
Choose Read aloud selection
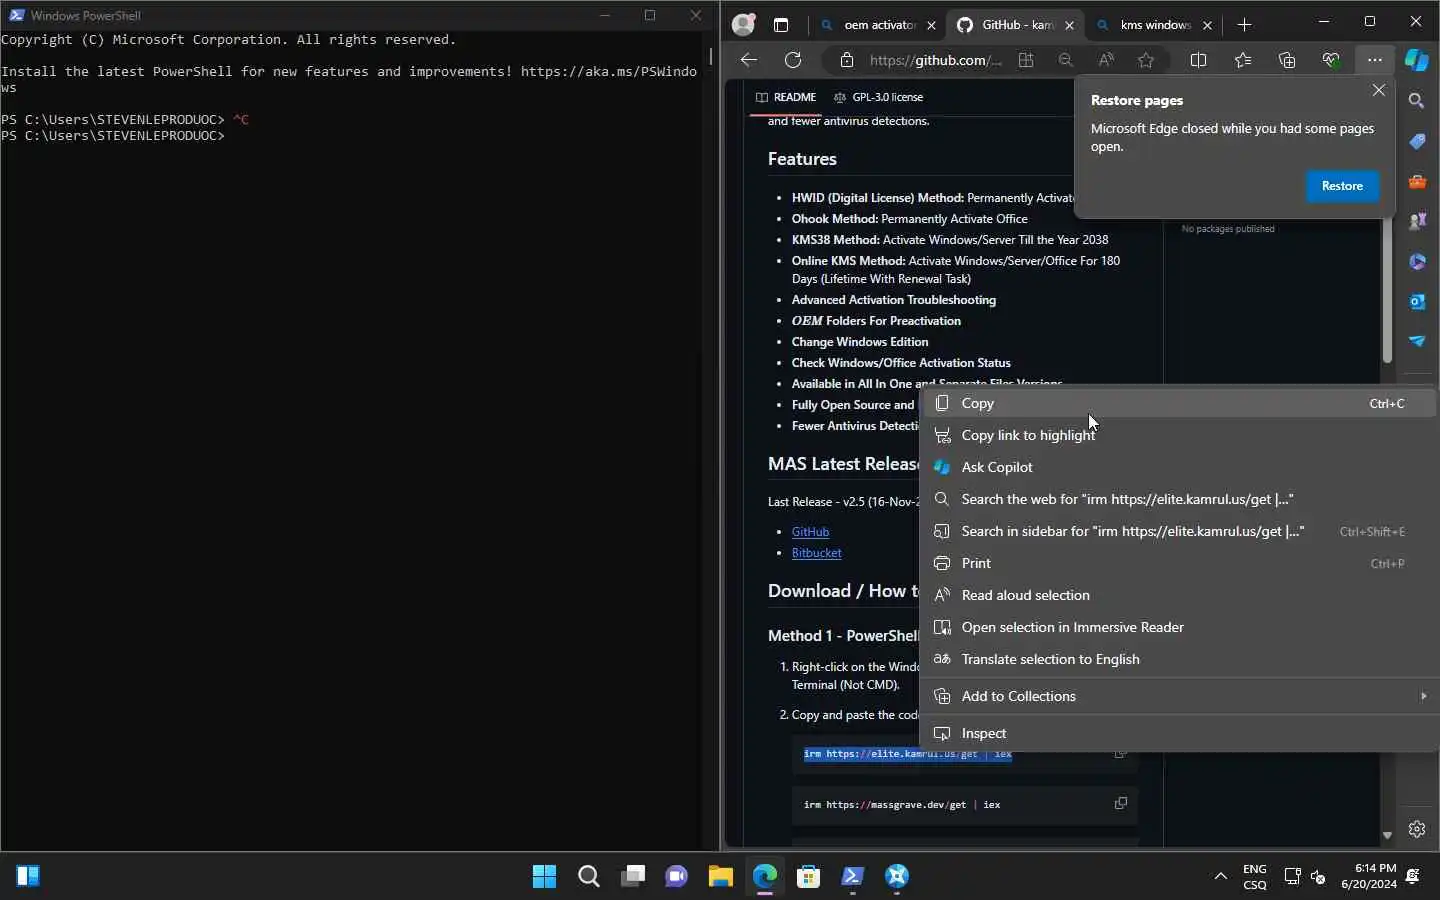click(x=1178, y=595)
